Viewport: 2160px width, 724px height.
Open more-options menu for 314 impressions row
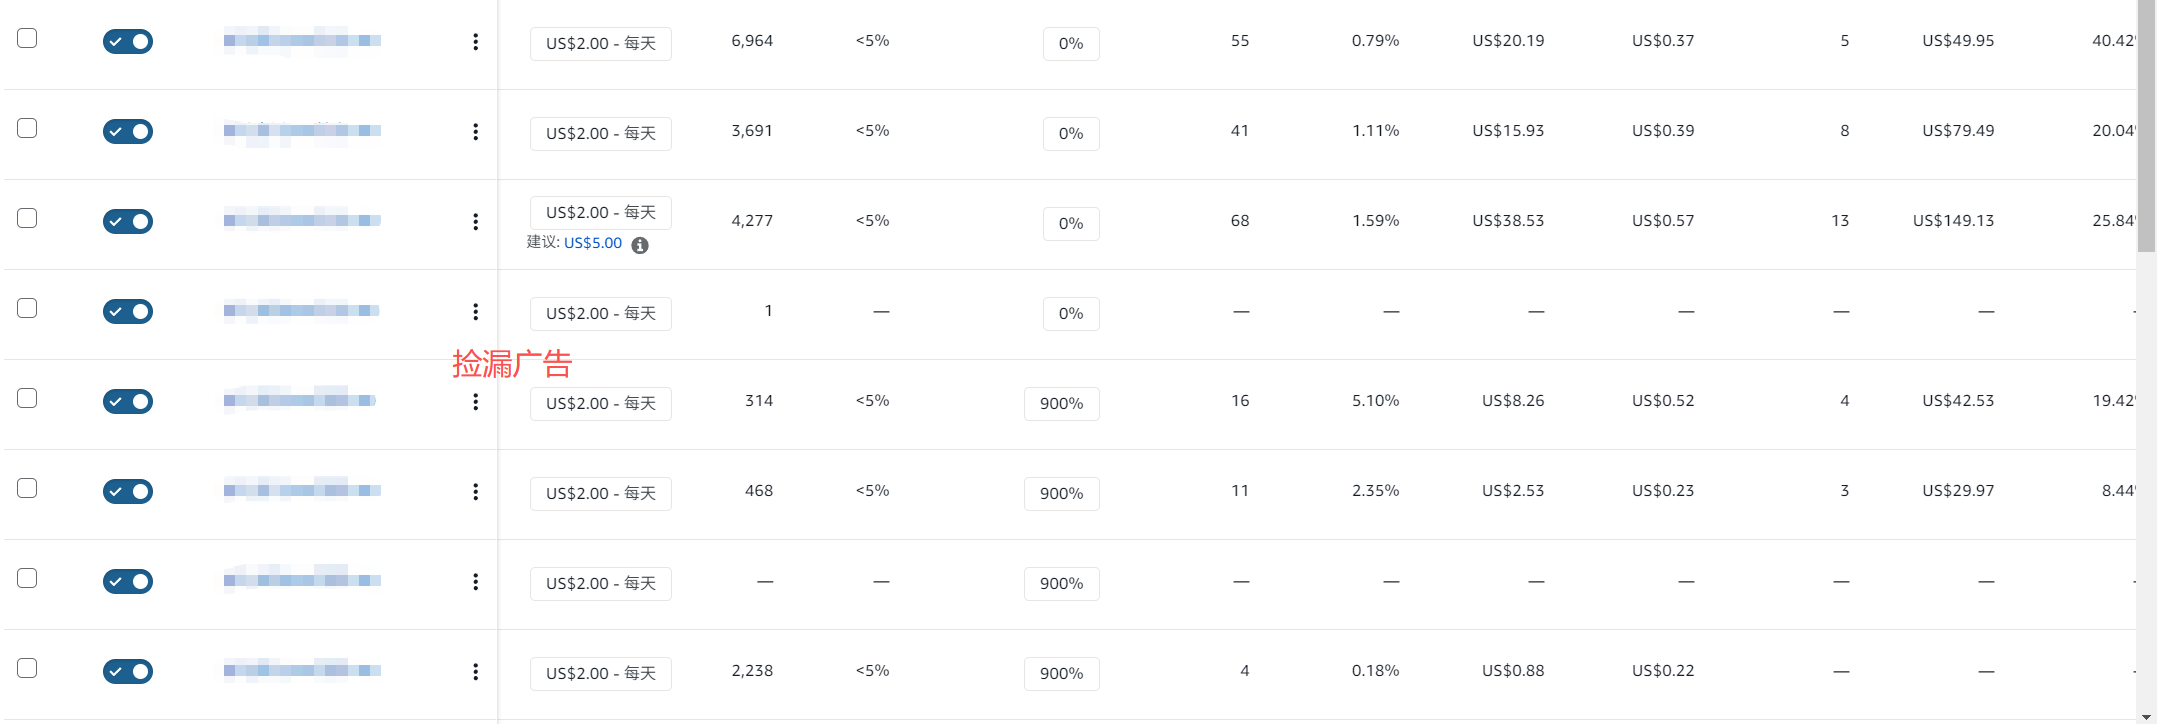pos(475,401)
